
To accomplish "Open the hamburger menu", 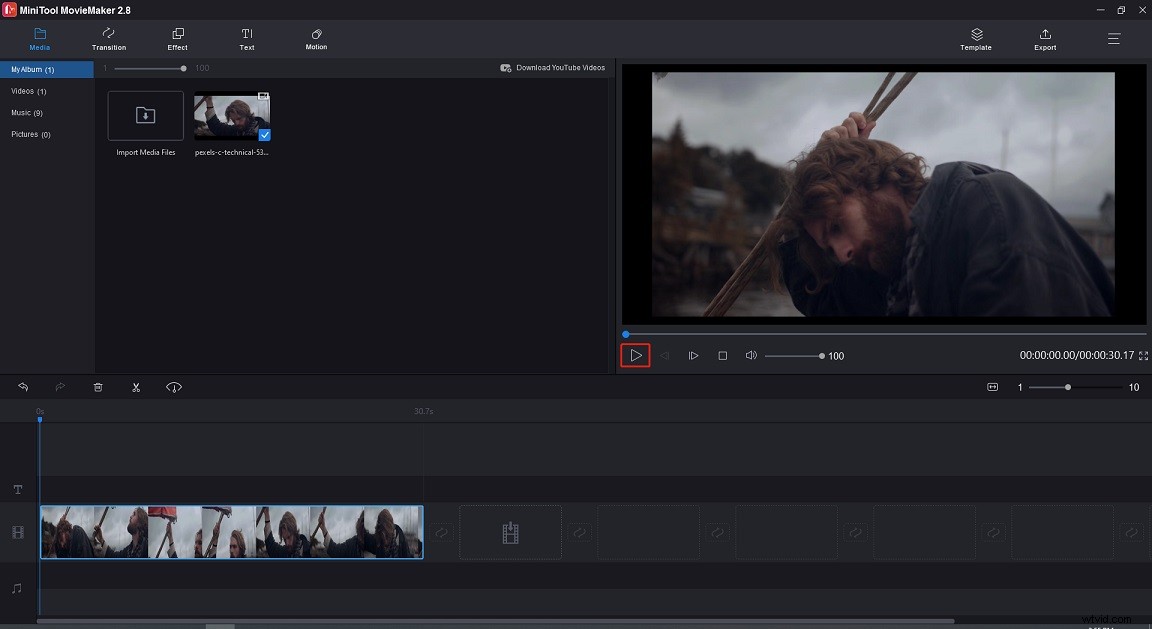I will point(1114,39).
